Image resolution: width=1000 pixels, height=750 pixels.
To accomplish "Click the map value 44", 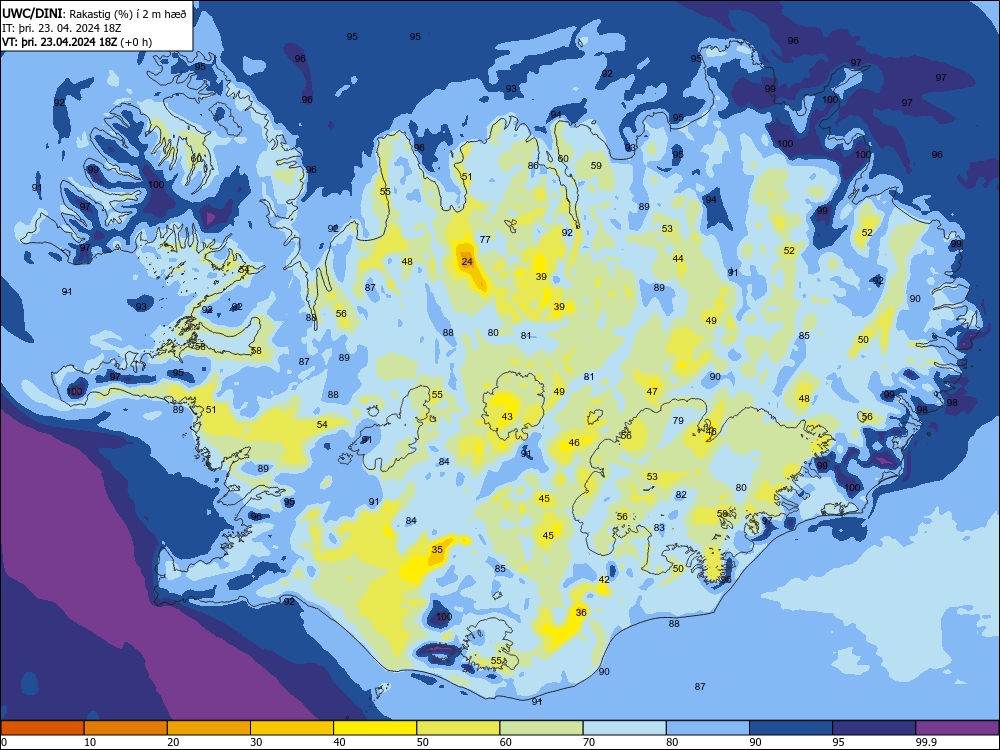I will tap(678, 258).
